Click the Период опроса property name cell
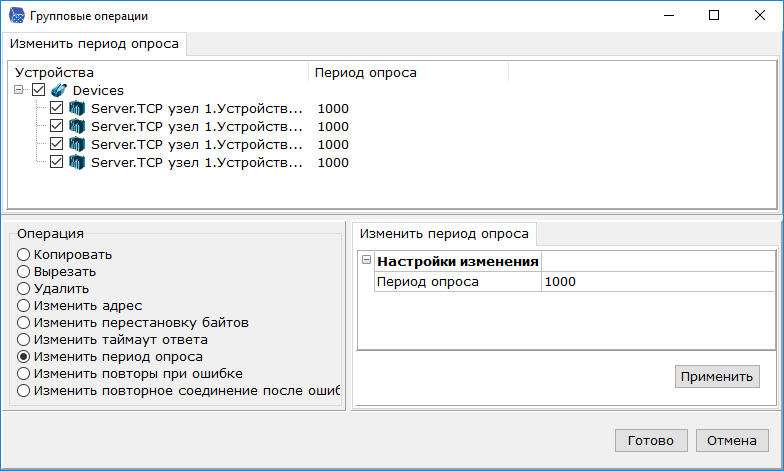Image resolution: width=784 pixels, height=471 pixels. pos(458,282)
